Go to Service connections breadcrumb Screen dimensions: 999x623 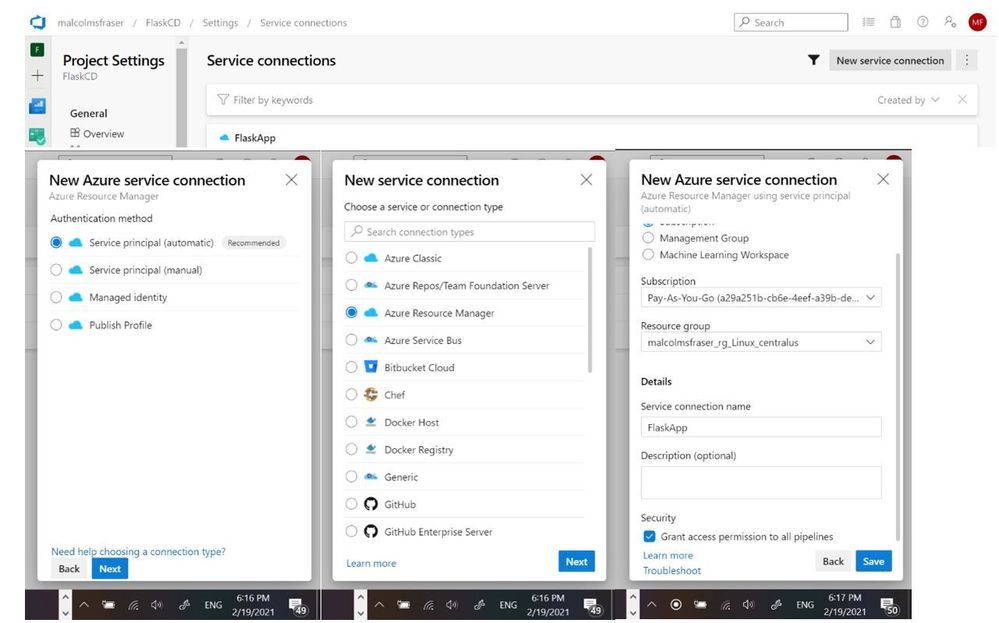click(303, 22)
